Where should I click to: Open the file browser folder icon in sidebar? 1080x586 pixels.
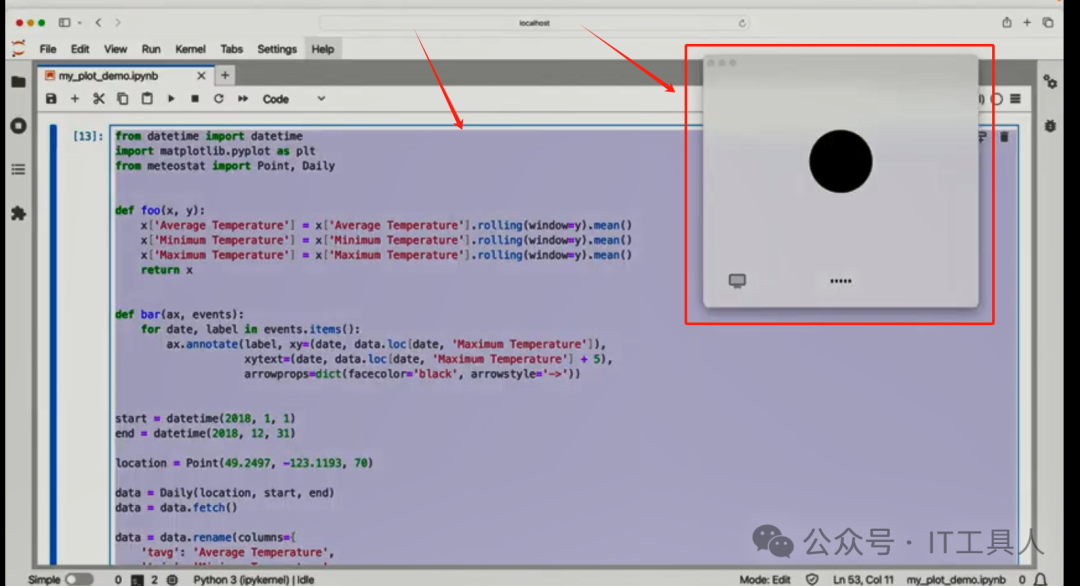[18, 82]
